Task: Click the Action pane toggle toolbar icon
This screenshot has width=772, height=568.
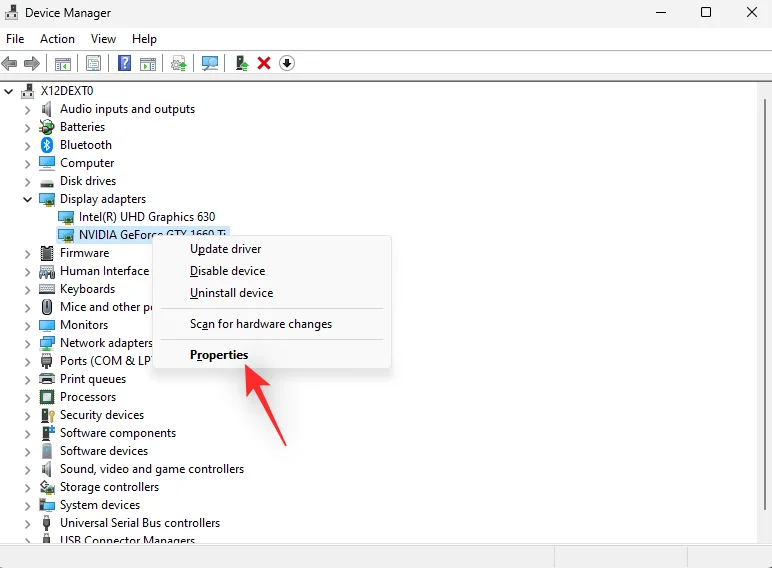Action: tap(148, 63)
